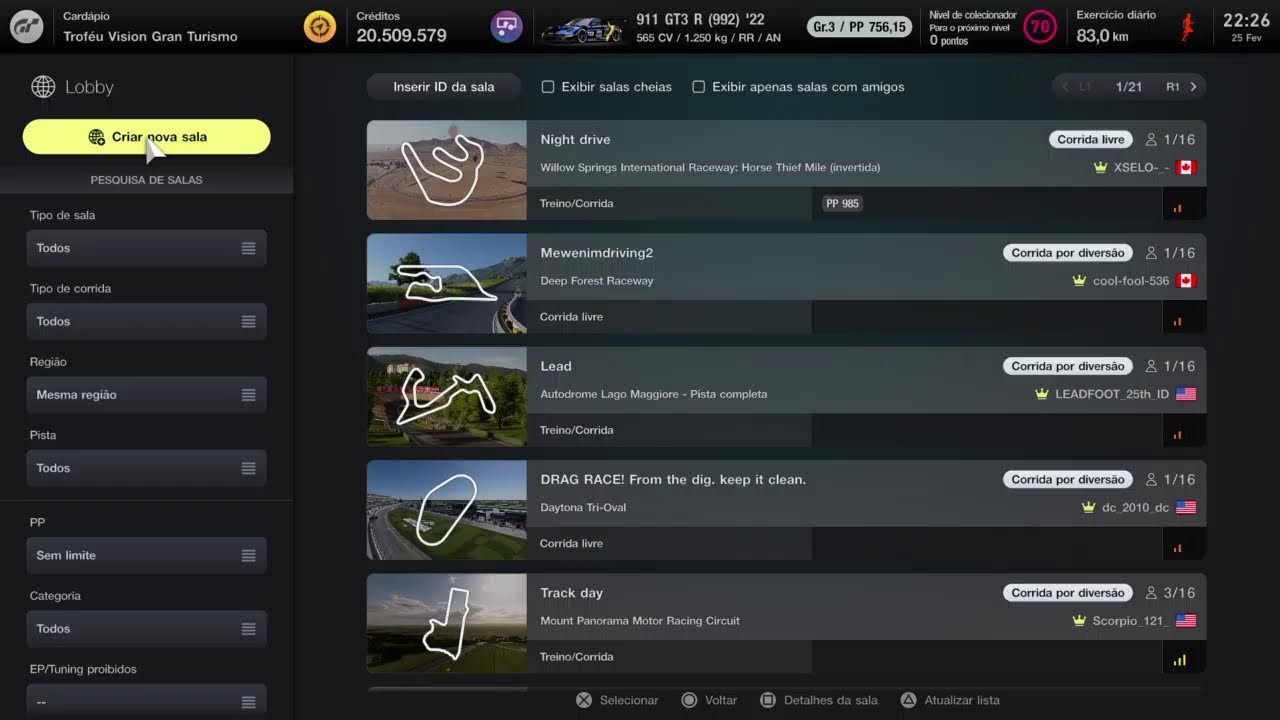Click the Gran Turismo GT logo
This screenshot has height=720, width=1280.
pyautogui.click(x=26, y=26)
